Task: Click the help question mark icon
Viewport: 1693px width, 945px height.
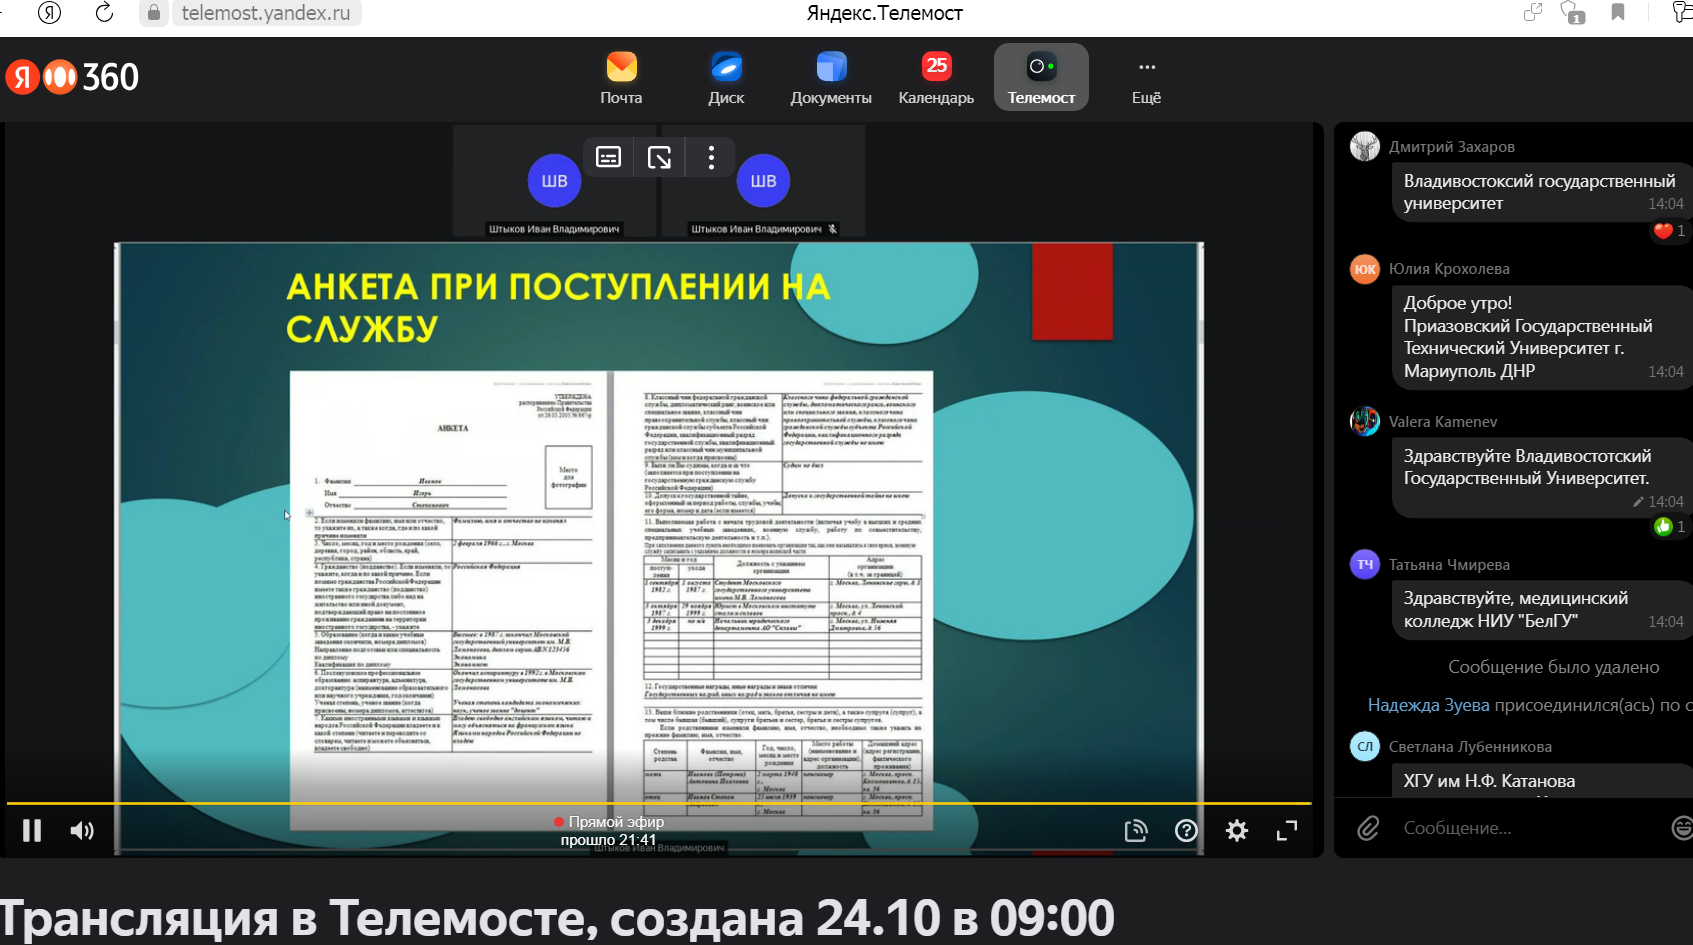Action: pyautogui.click(x=1186, y=830)
